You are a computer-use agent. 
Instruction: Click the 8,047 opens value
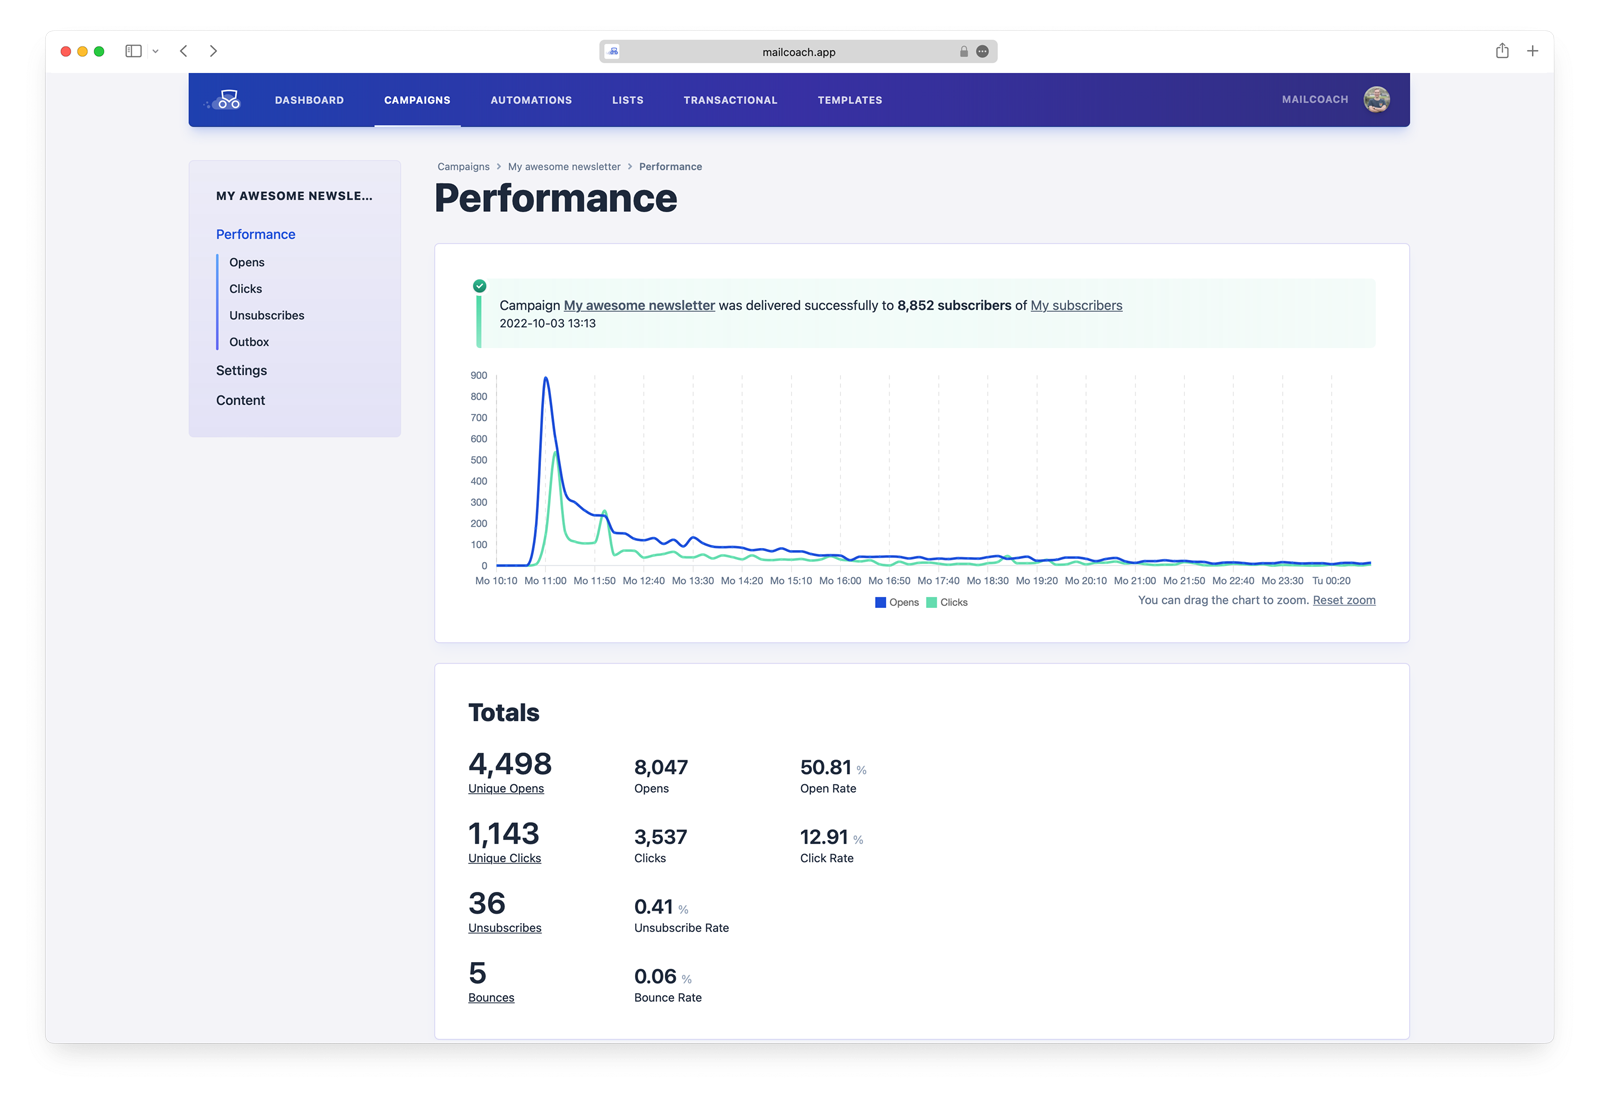661,767
